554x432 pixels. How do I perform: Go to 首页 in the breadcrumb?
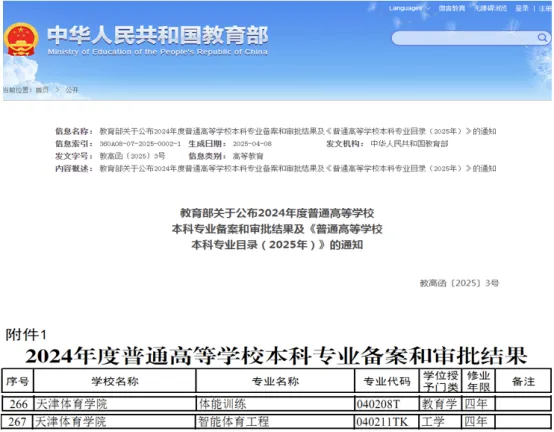42,90
